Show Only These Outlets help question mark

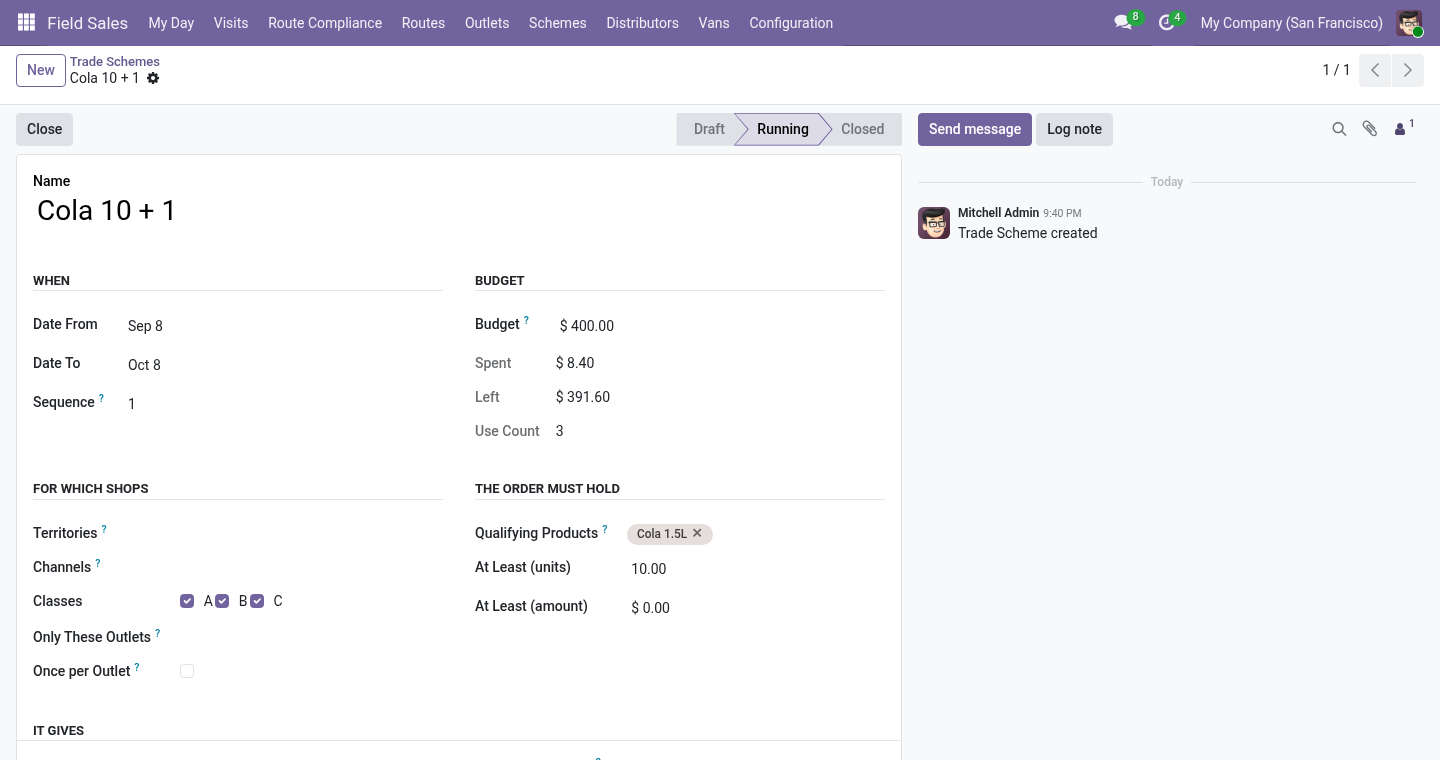(157, 634)
